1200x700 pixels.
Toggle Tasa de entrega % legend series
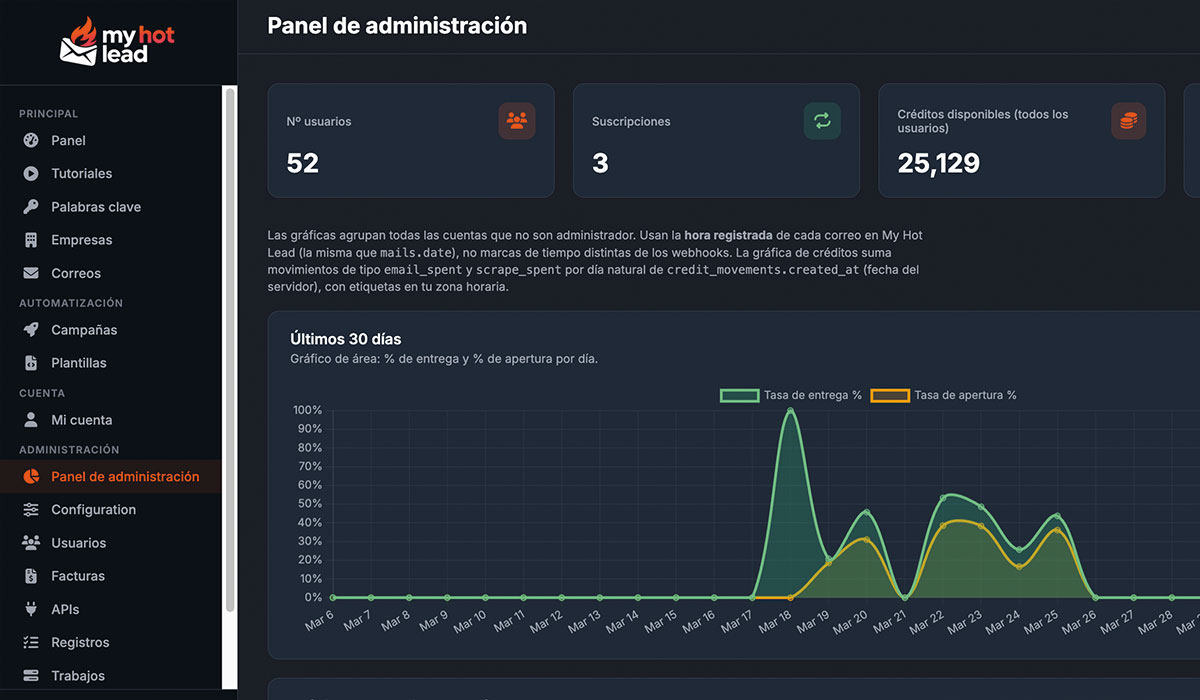coord(791,395)
